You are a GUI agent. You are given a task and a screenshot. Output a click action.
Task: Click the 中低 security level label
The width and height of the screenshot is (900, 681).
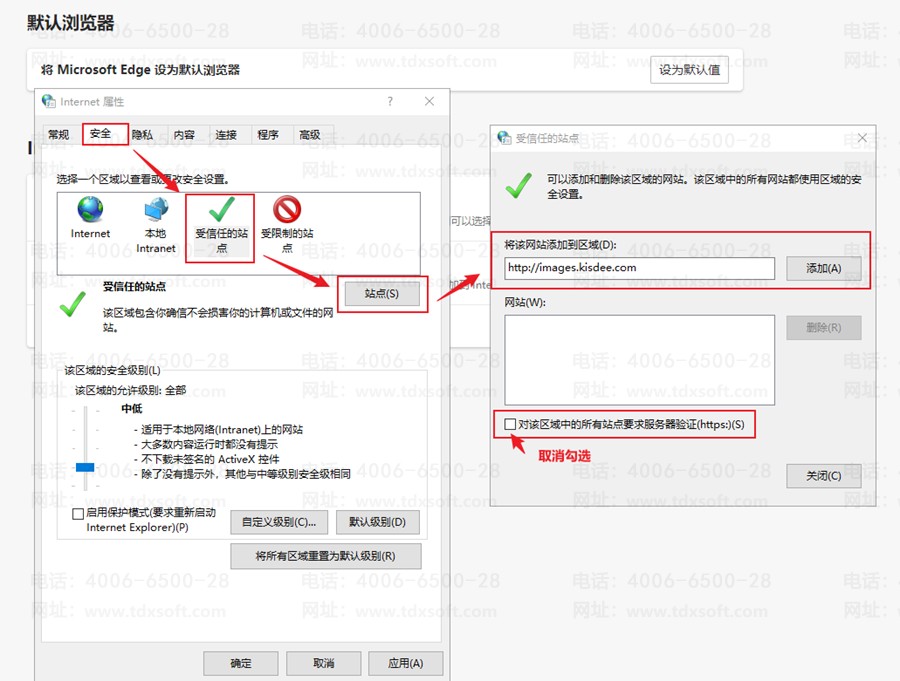coord(131,409)
